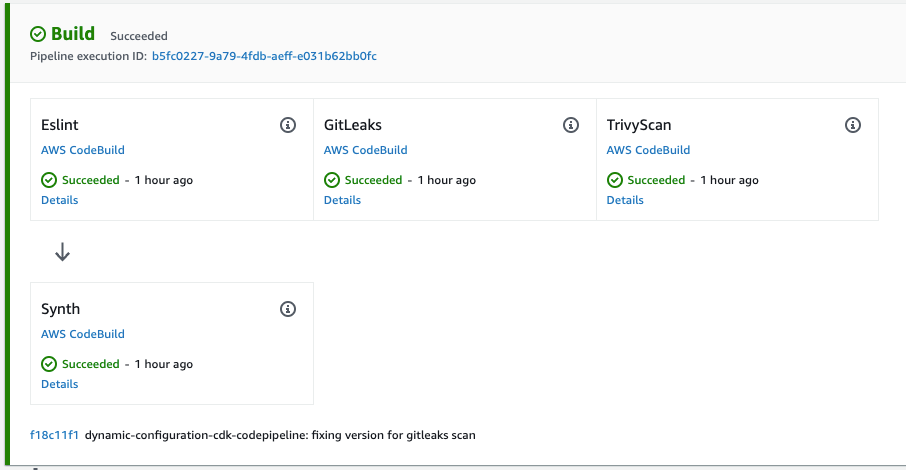Open commit f18c11f1 link
This screenshot has height=470, width=906.
(54, 435)
